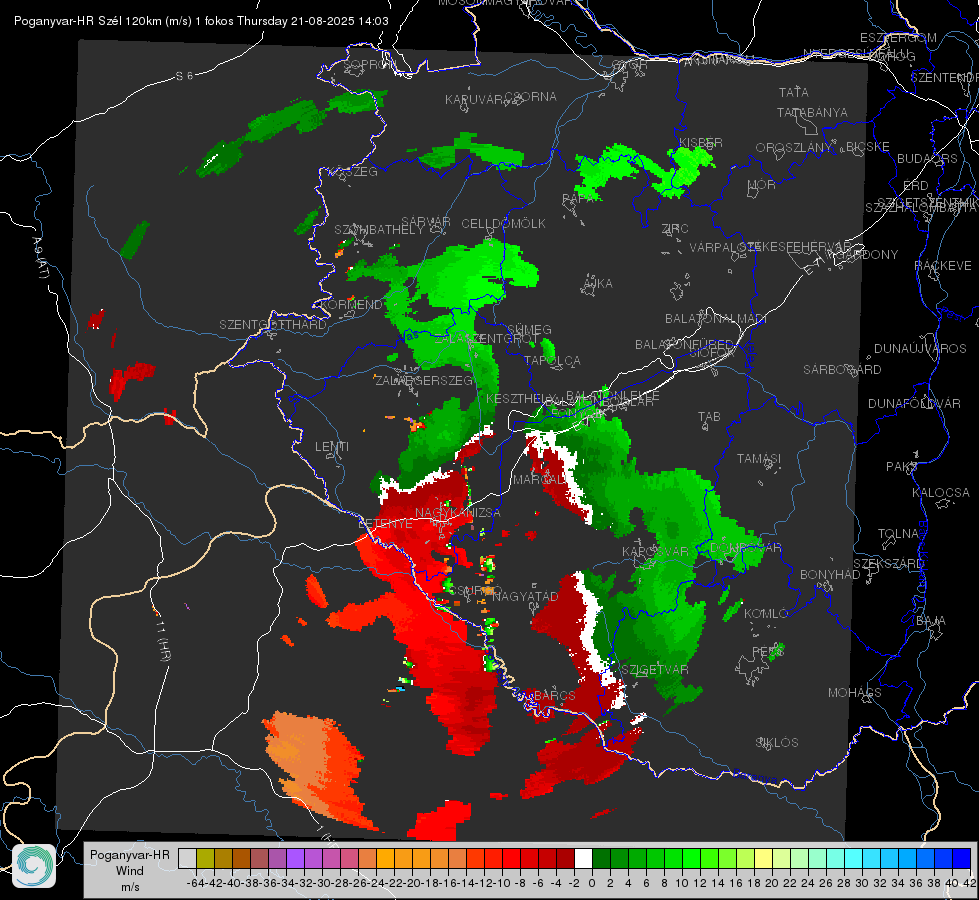The width and height of the screenshot is (979, 900).
Task: Select the MOR town label
Action: (x=762, y=184)
